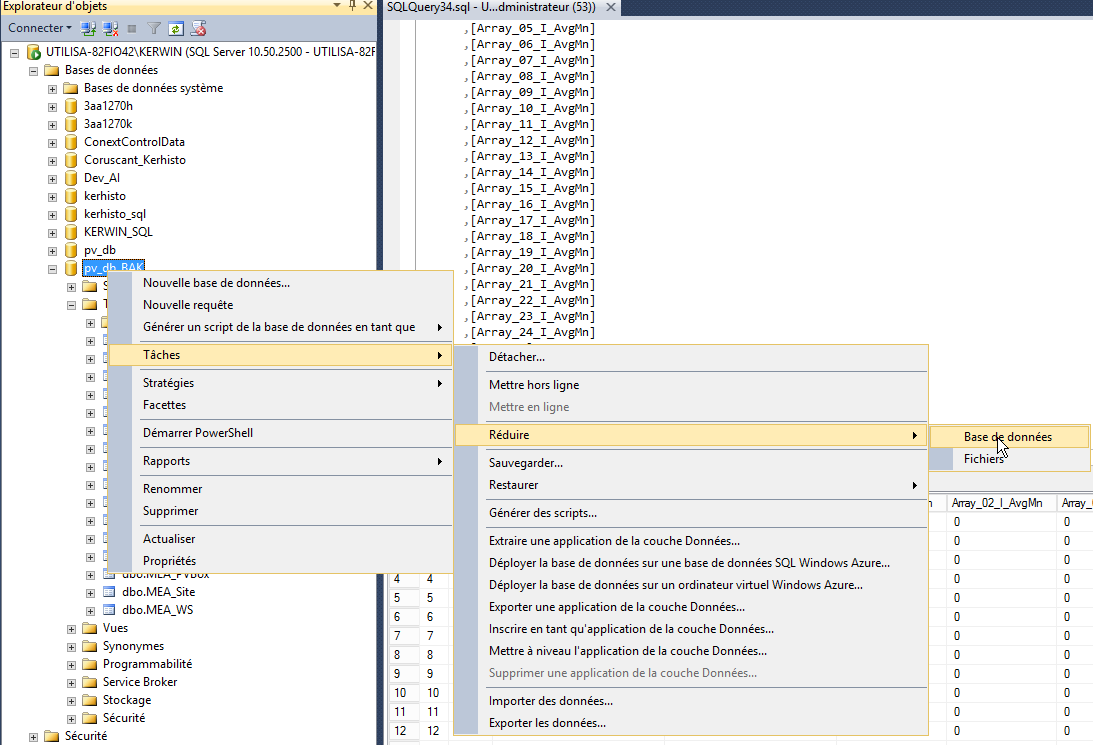Click the connect Object Explorer icon
Screen dimensions: 1093x745
89,28
